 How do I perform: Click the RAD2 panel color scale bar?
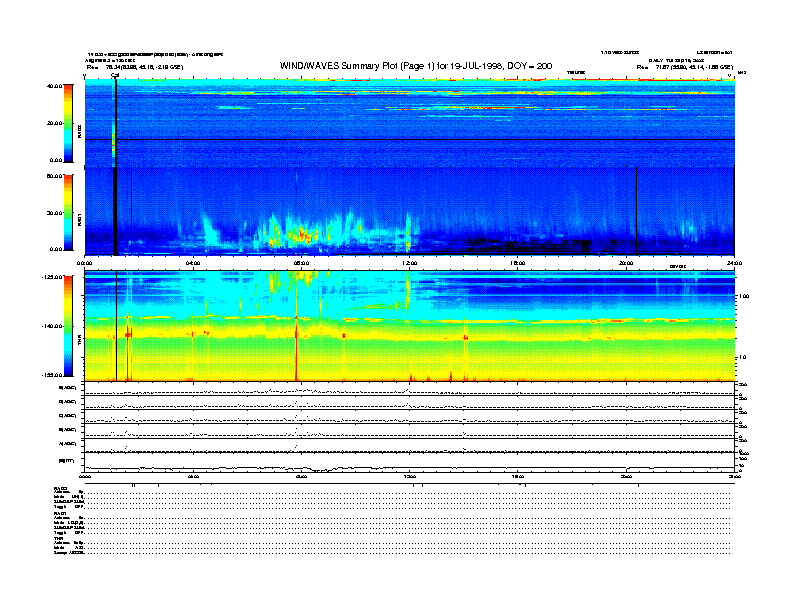pyautogui.click(x=68, y=124)
